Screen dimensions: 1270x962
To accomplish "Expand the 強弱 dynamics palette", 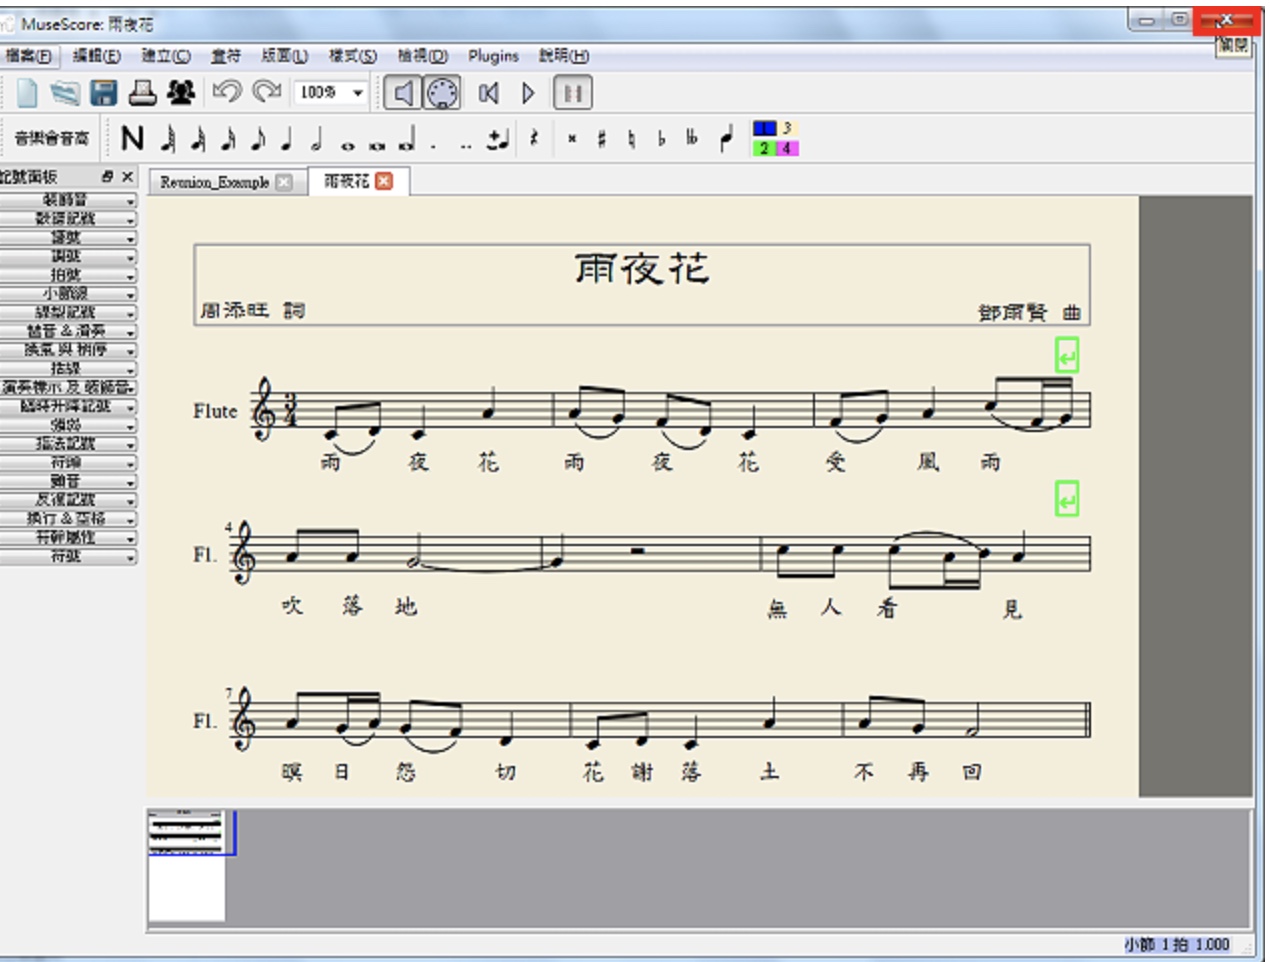I will point(68,425).
